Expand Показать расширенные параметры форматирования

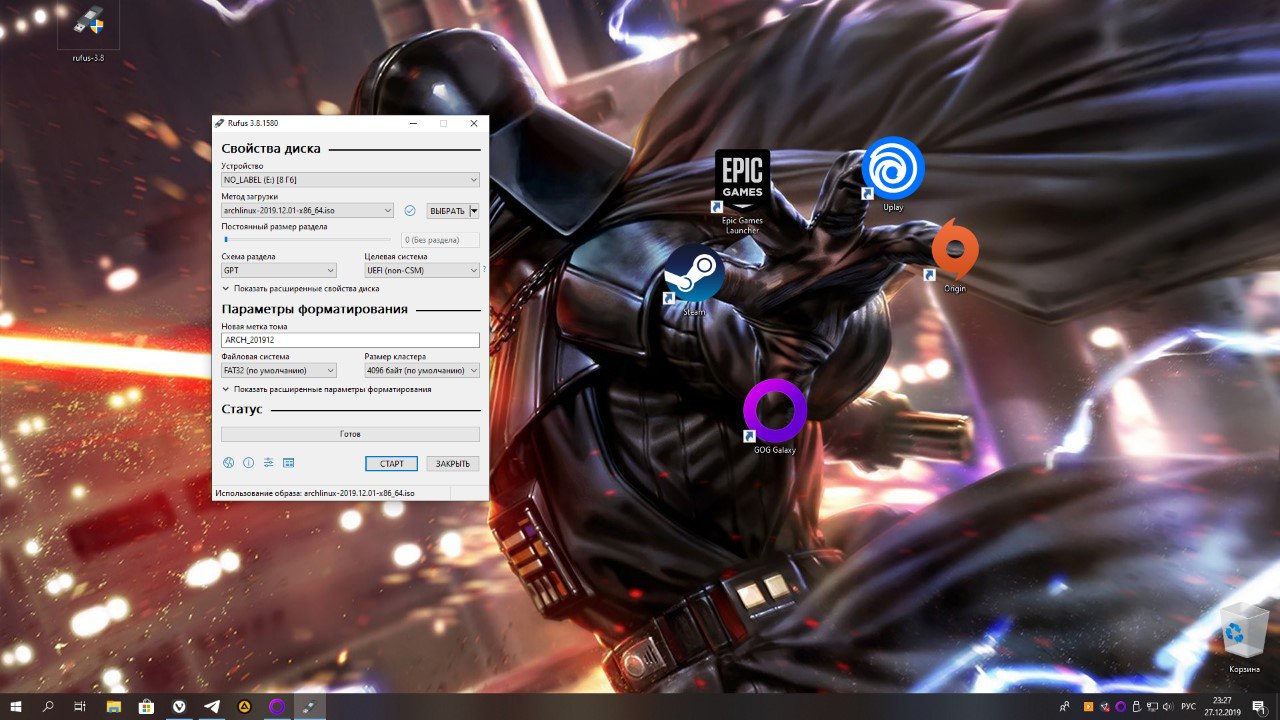tap(326, 389)
